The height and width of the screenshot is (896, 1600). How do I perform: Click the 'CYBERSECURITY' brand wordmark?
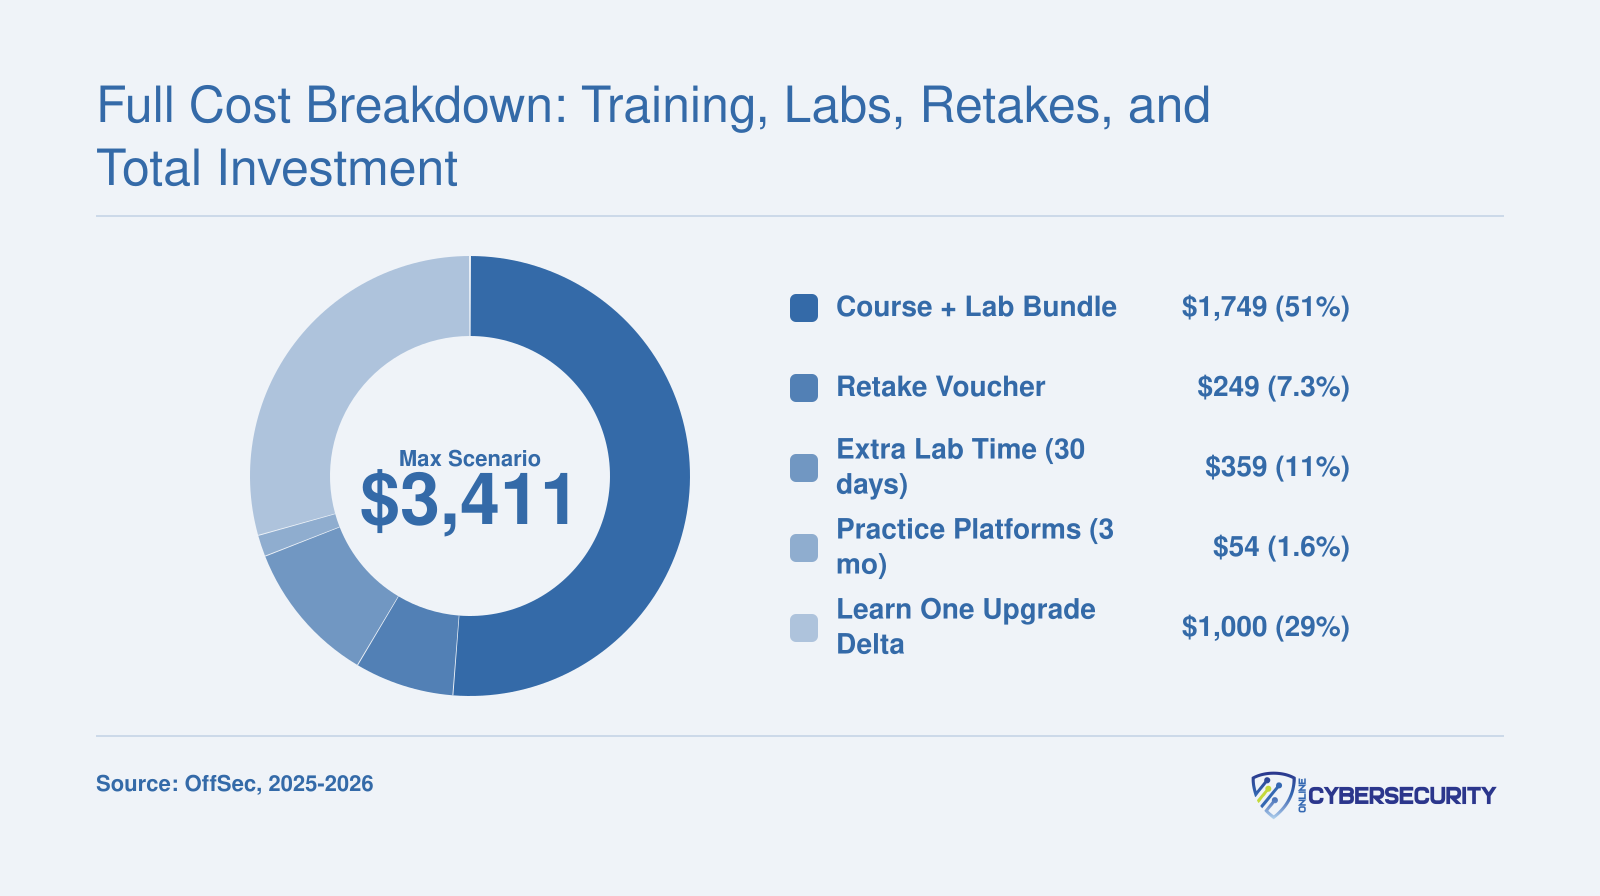coord(1402,795)
